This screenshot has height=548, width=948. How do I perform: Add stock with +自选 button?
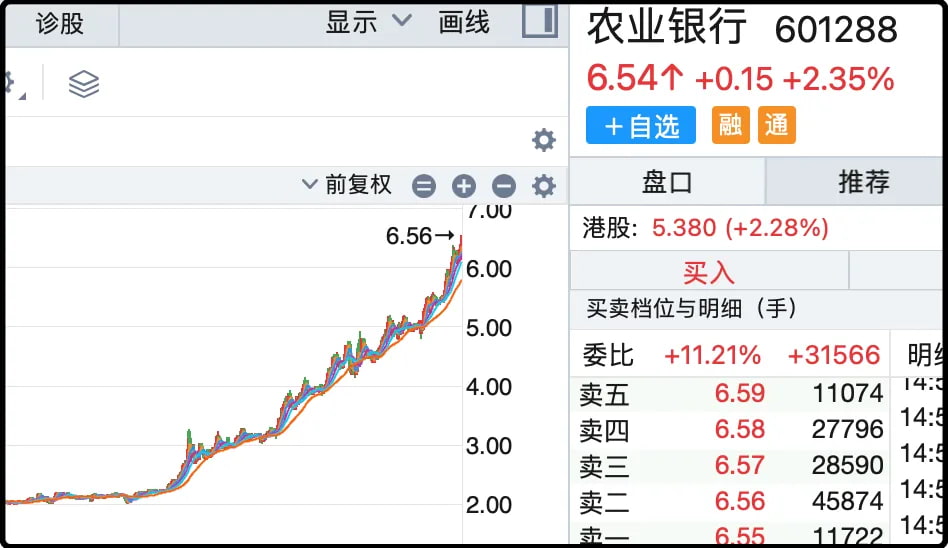coord(641,125)
